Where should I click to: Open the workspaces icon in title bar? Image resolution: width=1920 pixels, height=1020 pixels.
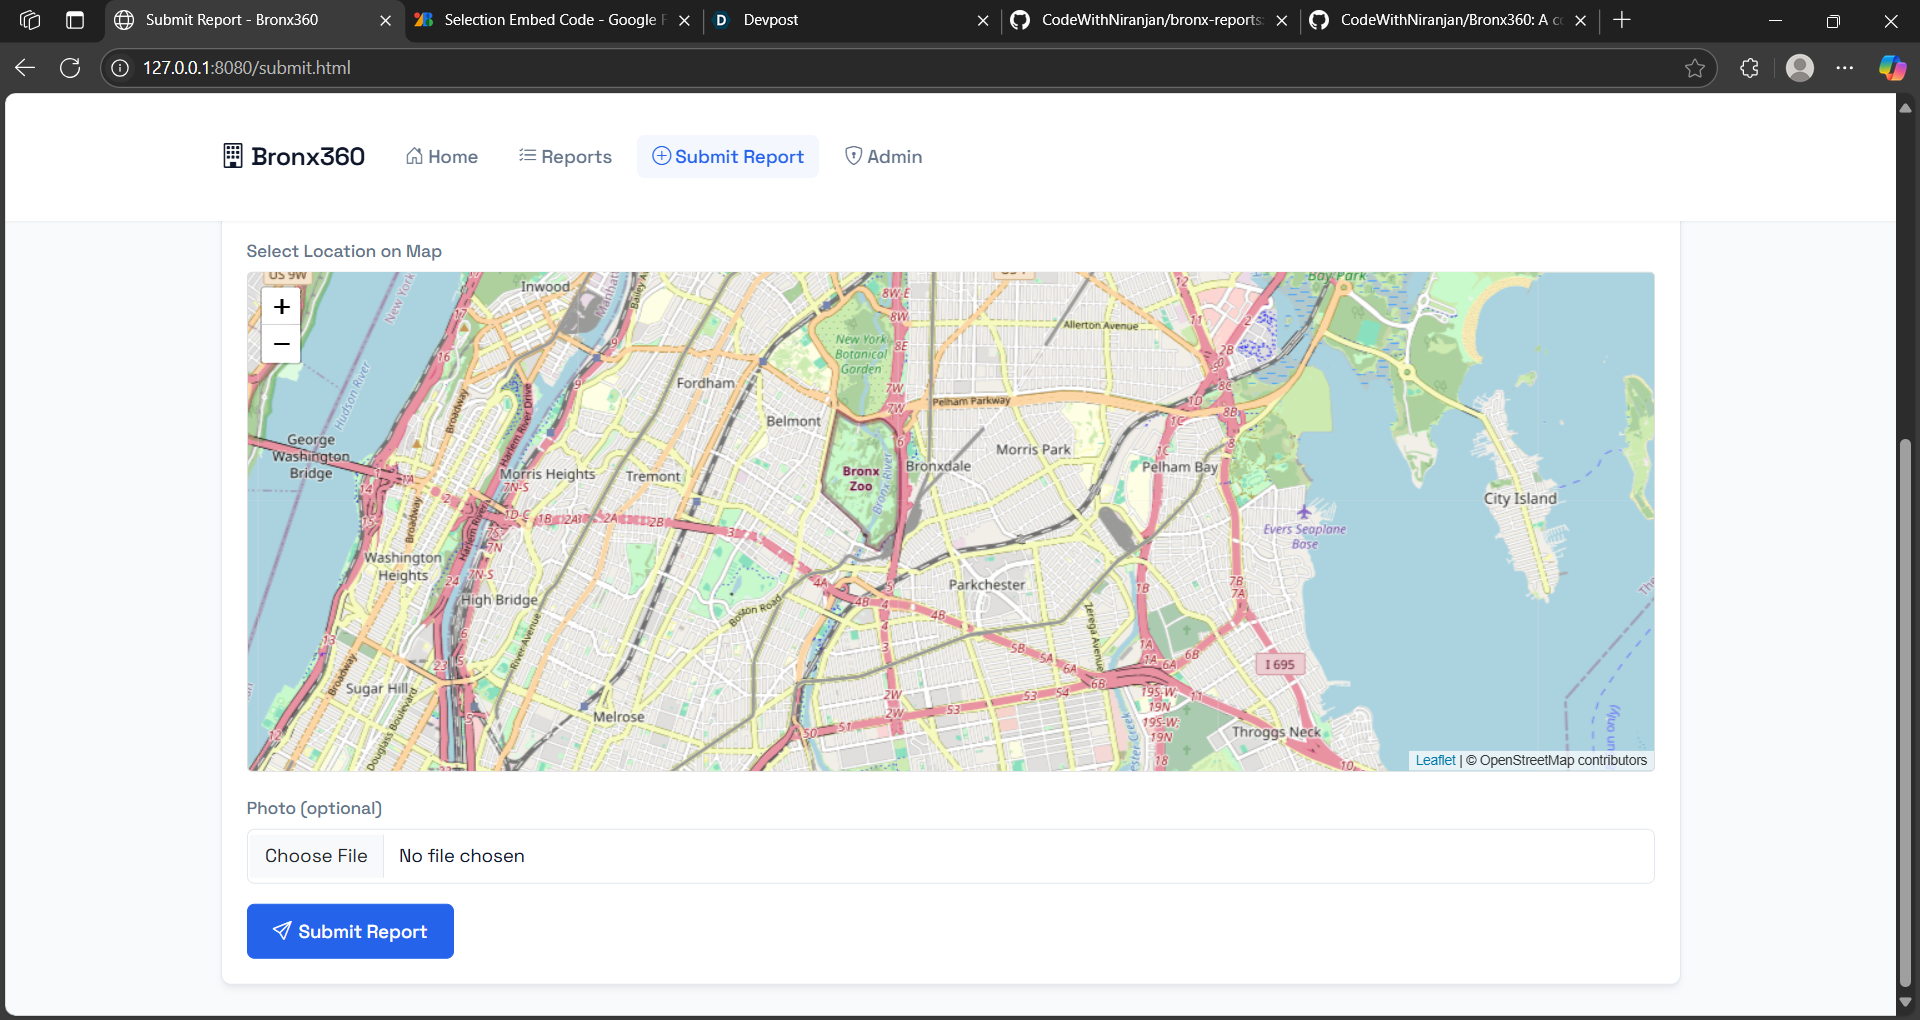coord(30,20)
